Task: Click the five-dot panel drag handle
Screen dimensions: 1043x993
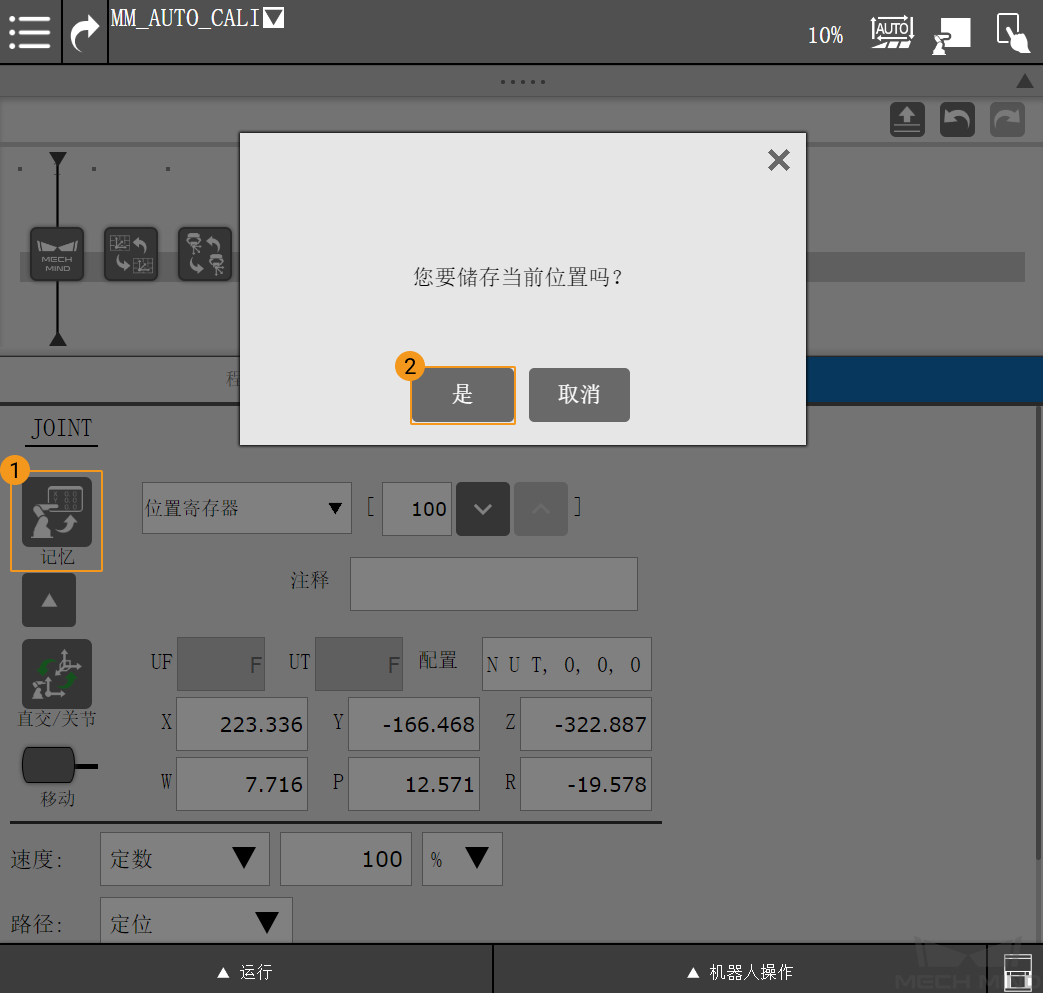Action: 523,82
